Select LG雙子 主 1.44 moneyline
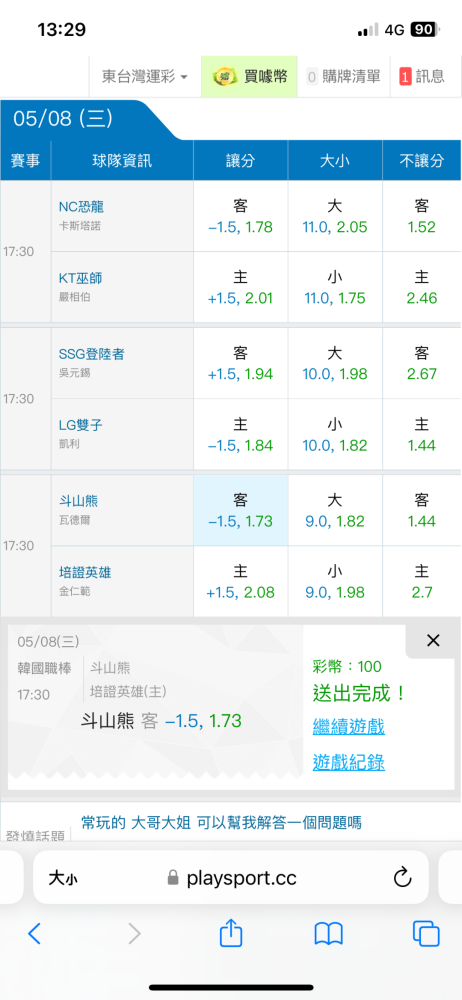Screen dimensions: 462x1000 pyautogui.click(x=422, y=434)
